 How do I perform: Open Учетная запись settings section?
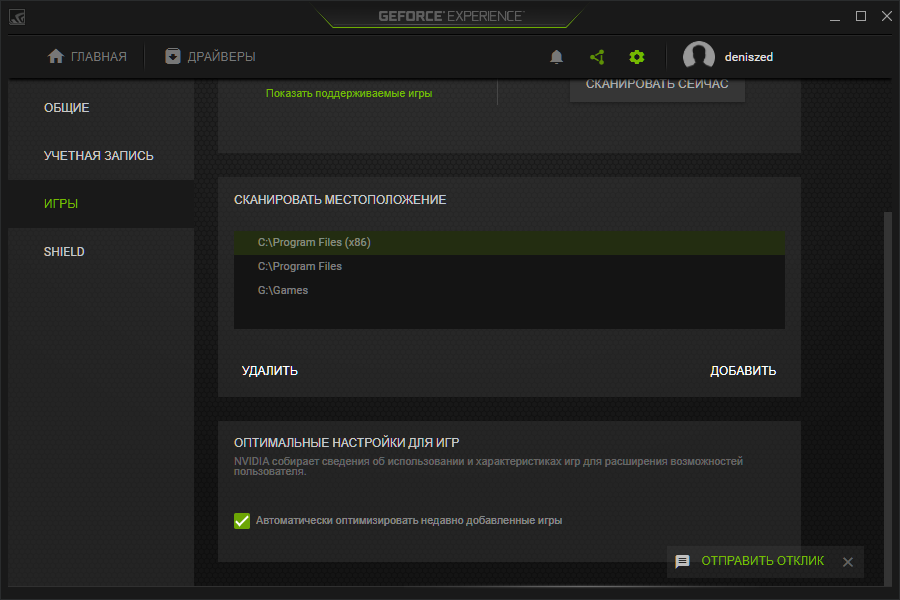[x=99, y=156]
